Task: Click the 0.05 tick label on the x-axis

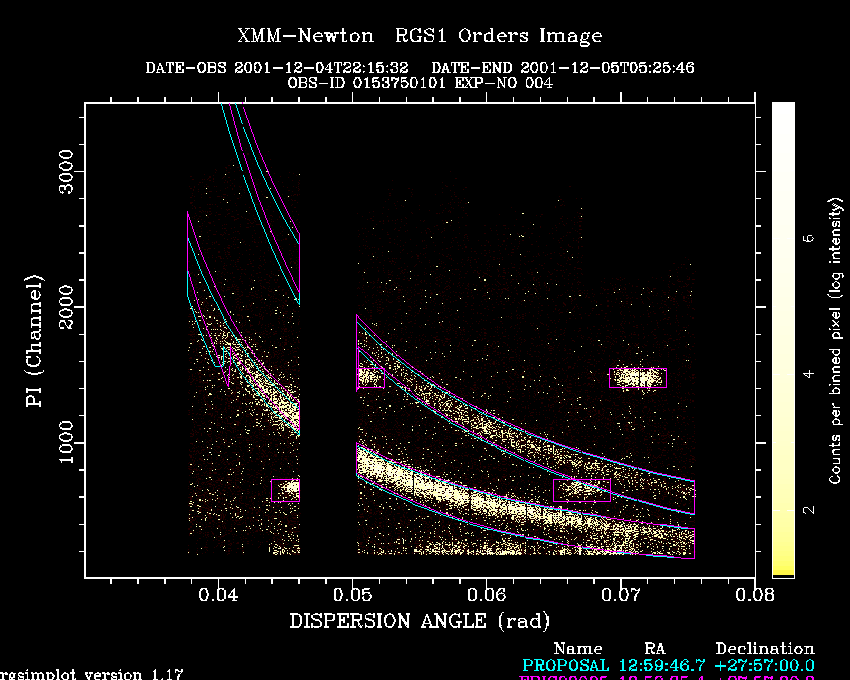Action: pos(352,595)
